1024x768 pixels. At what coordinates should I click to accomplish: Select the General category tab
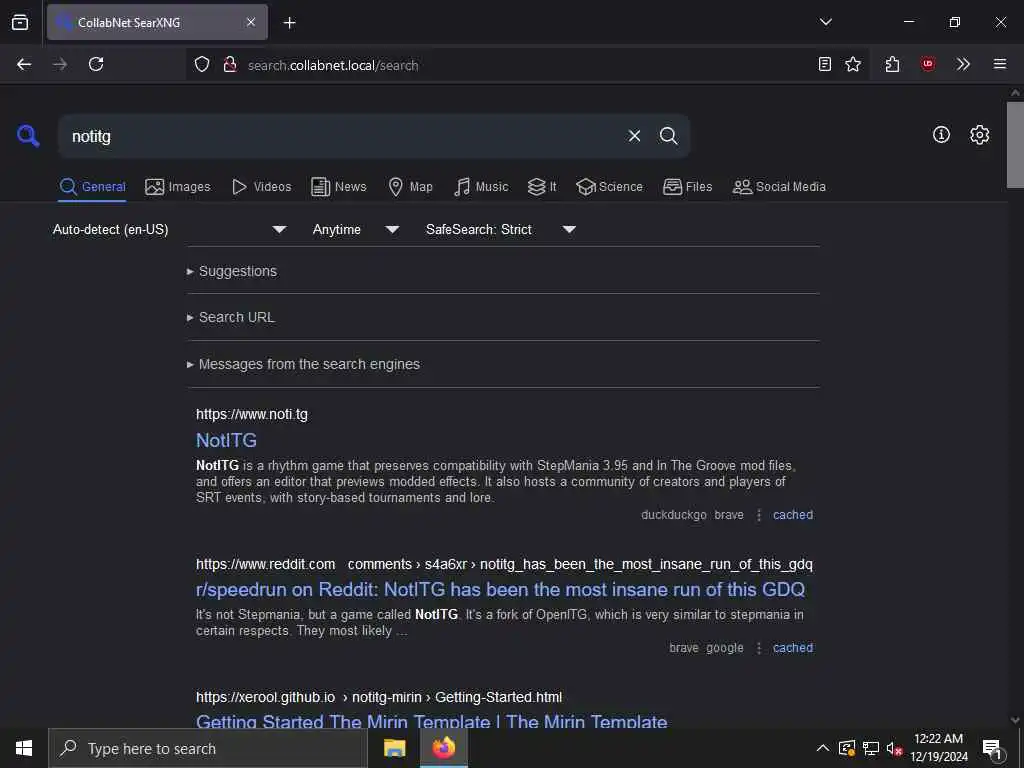(x=92, y=187)
